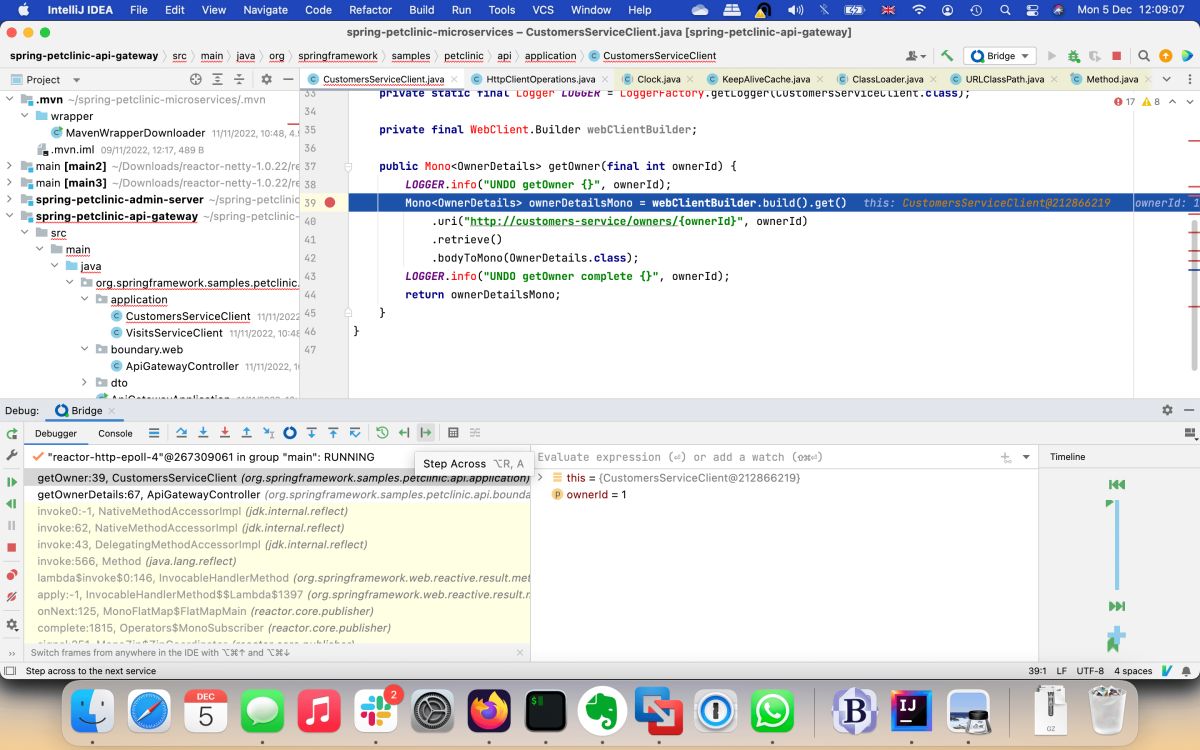Hide the Project panel with minus icon
The image size is (1200, 750).
tap(287, 79)
